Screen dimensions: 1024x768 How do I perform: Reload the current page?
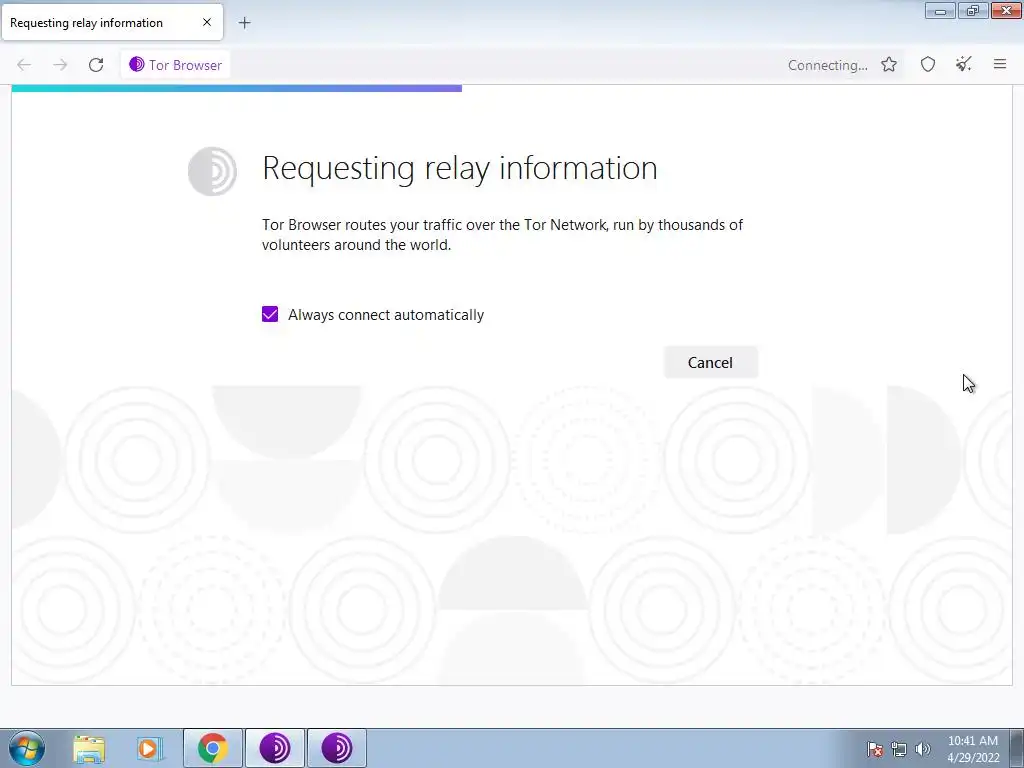(x=96, y=65)
